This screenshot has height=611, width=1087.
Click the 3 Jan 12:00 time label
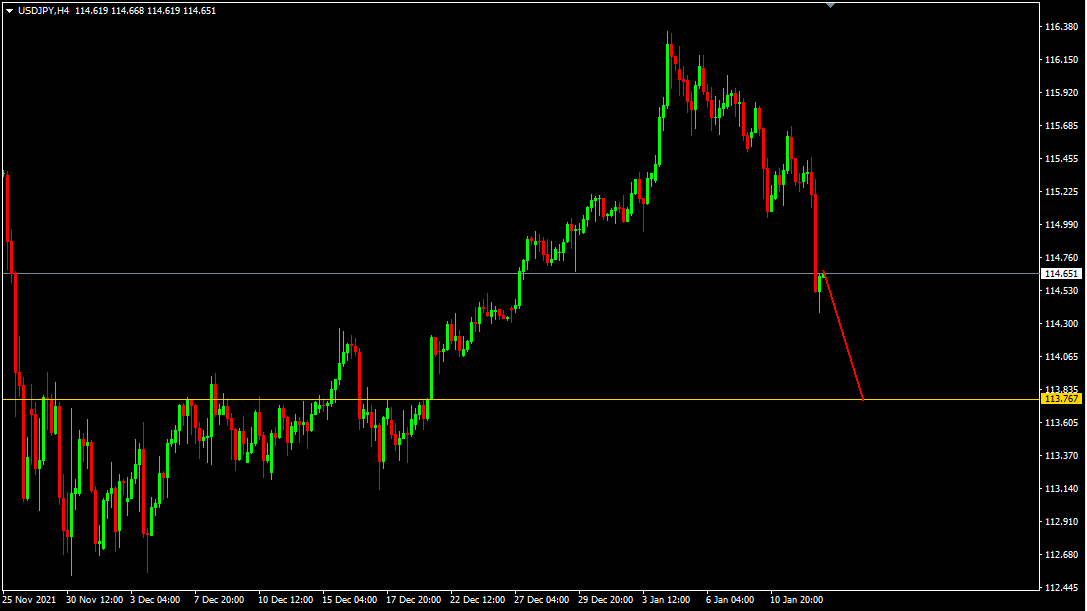coord(666,600)
